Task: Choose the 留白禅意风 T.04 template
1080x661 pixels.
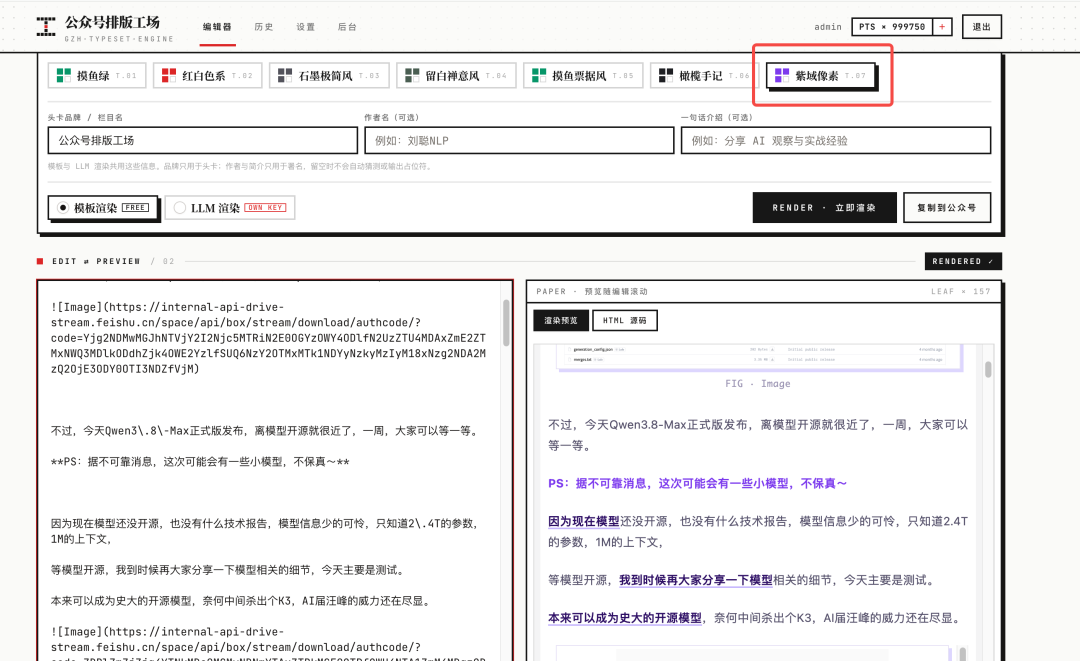Action: pyautogui.click(x=456, y=76)
